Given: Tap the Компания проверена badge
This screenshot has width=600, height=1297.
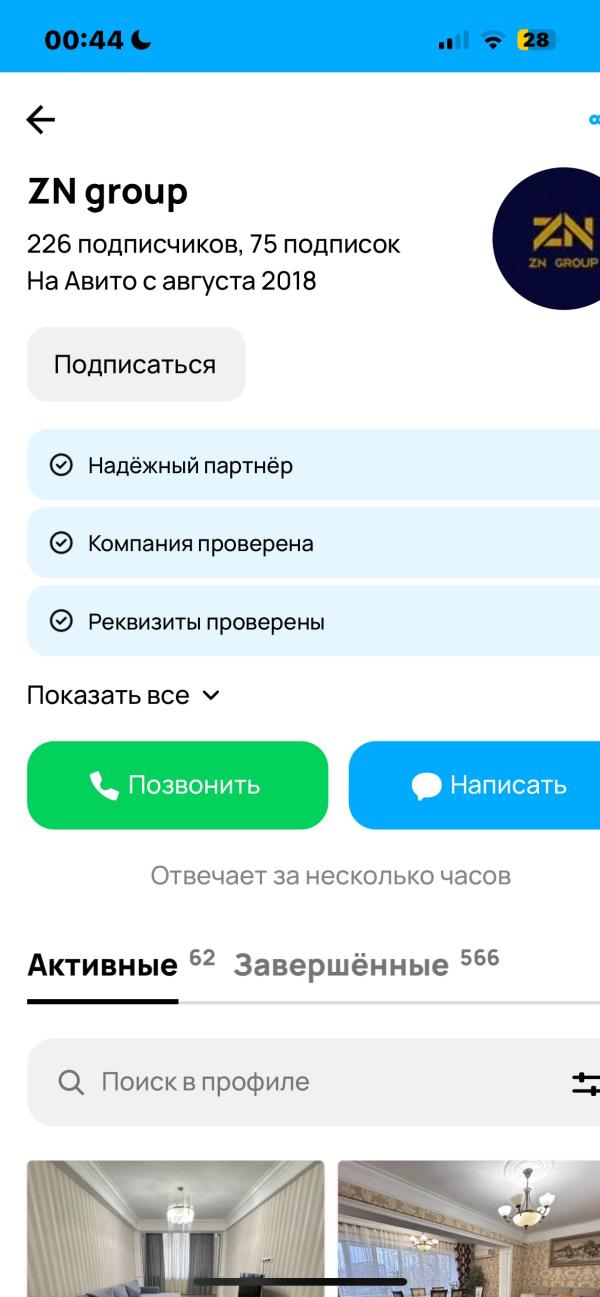Looking at the screenshot, I should point(200,543).
